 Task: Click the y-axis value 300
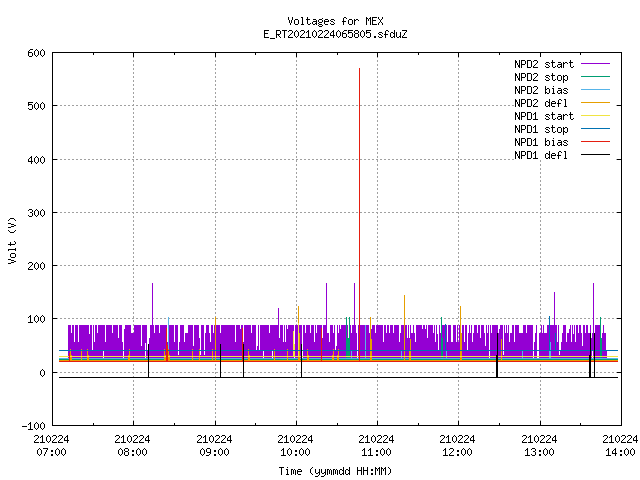click(36, 213)
